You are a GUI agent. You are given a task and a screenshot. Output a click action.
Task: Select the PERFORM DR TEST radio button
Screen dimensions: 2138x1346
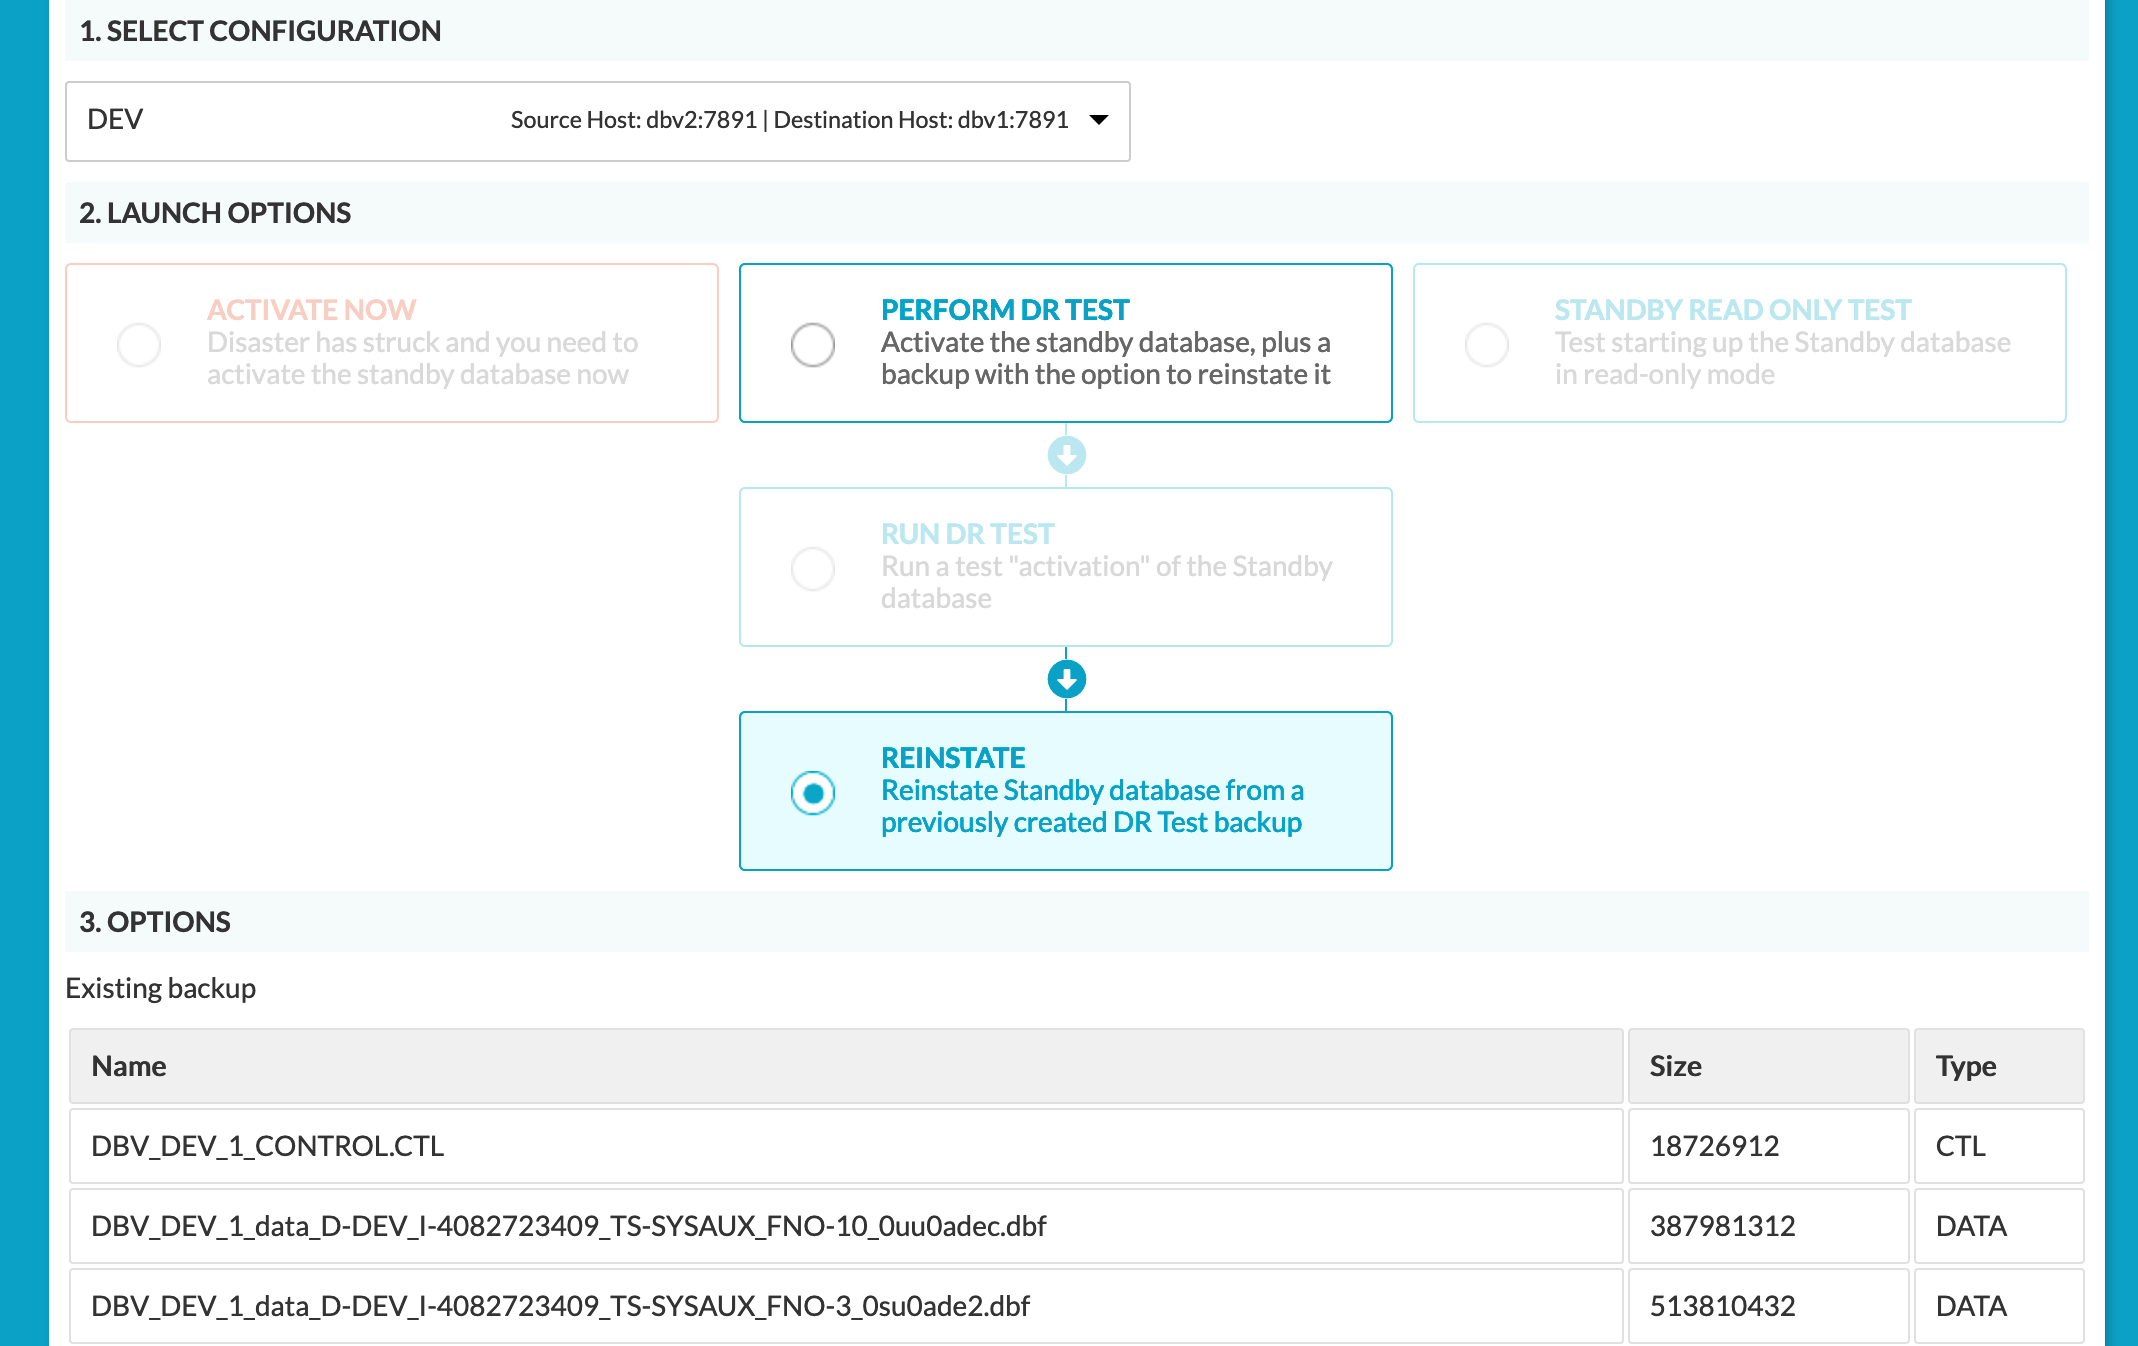pyautogui.click(x=811, y=341)
